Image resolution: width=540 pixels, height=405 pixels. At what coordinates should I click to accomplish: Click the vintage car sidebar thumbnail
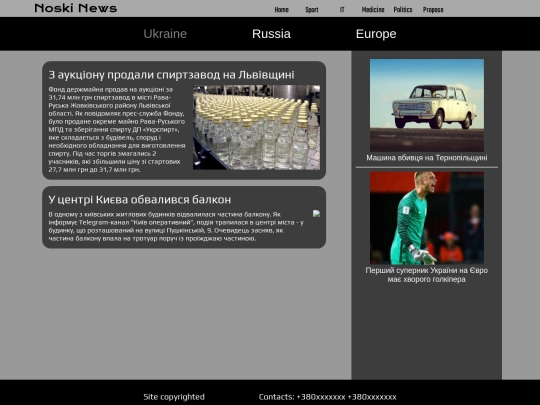point(427,105)
